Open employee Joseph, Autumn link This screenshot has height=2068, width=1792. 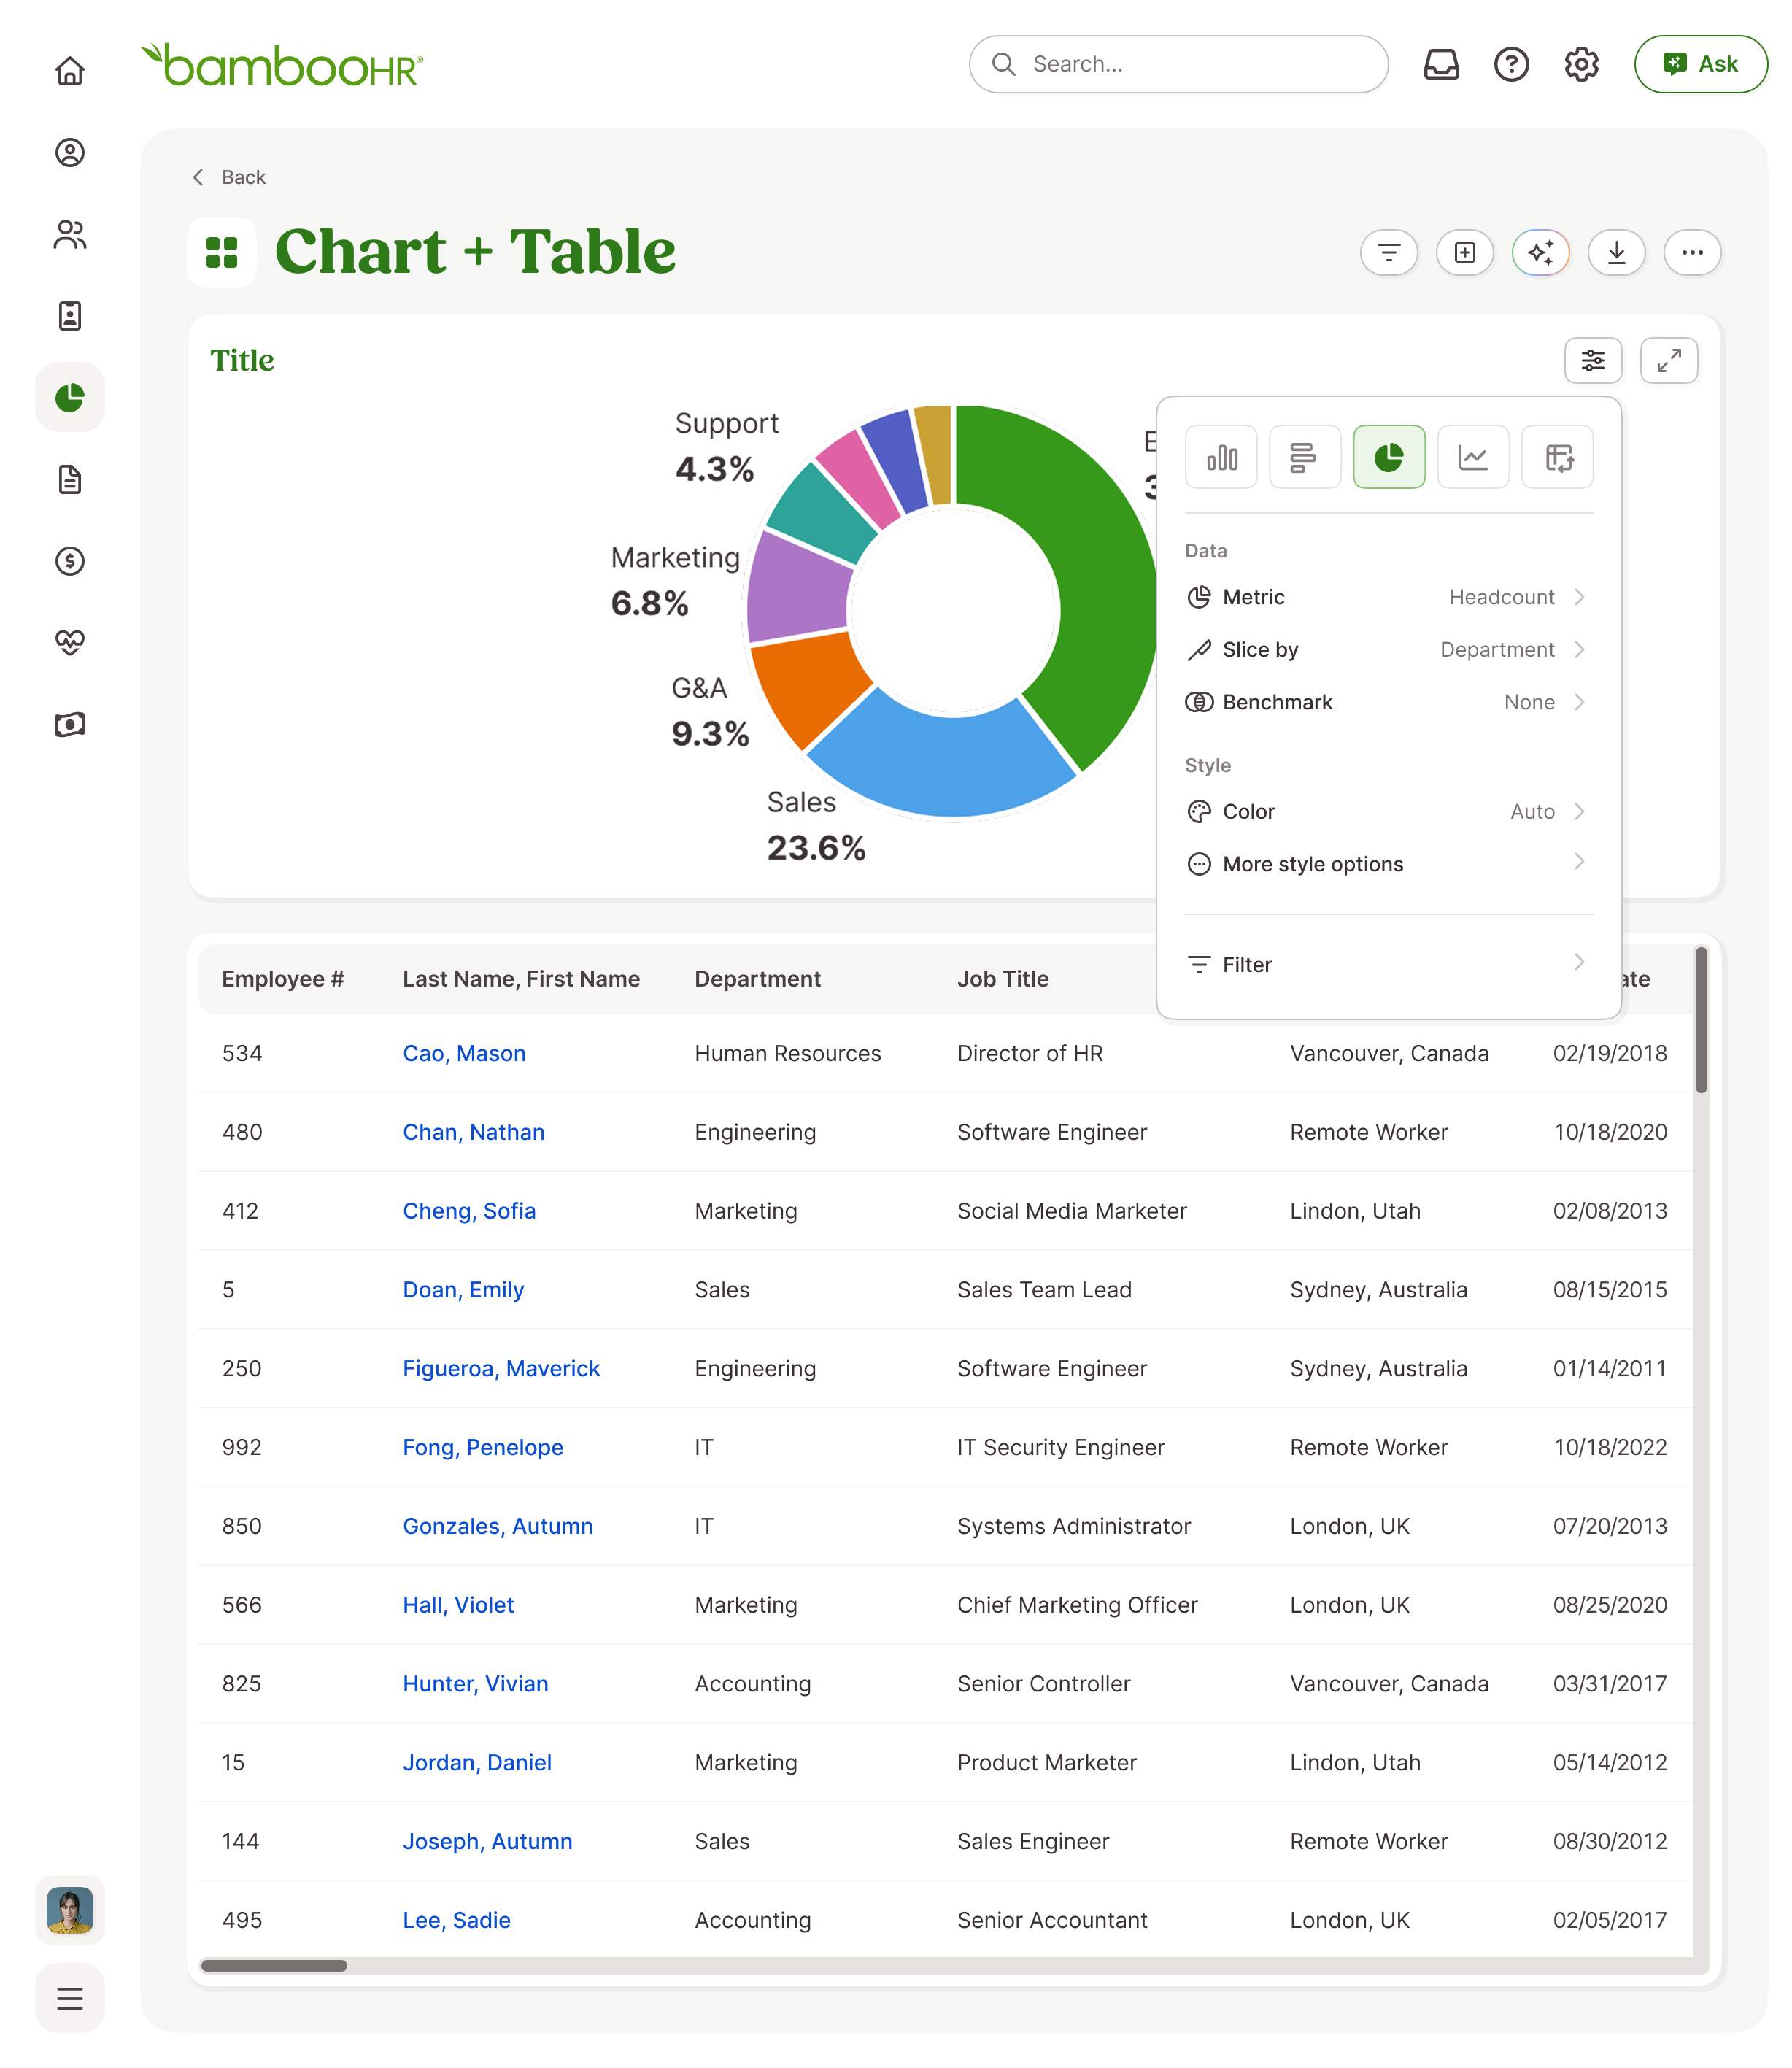click(488, 1842)
